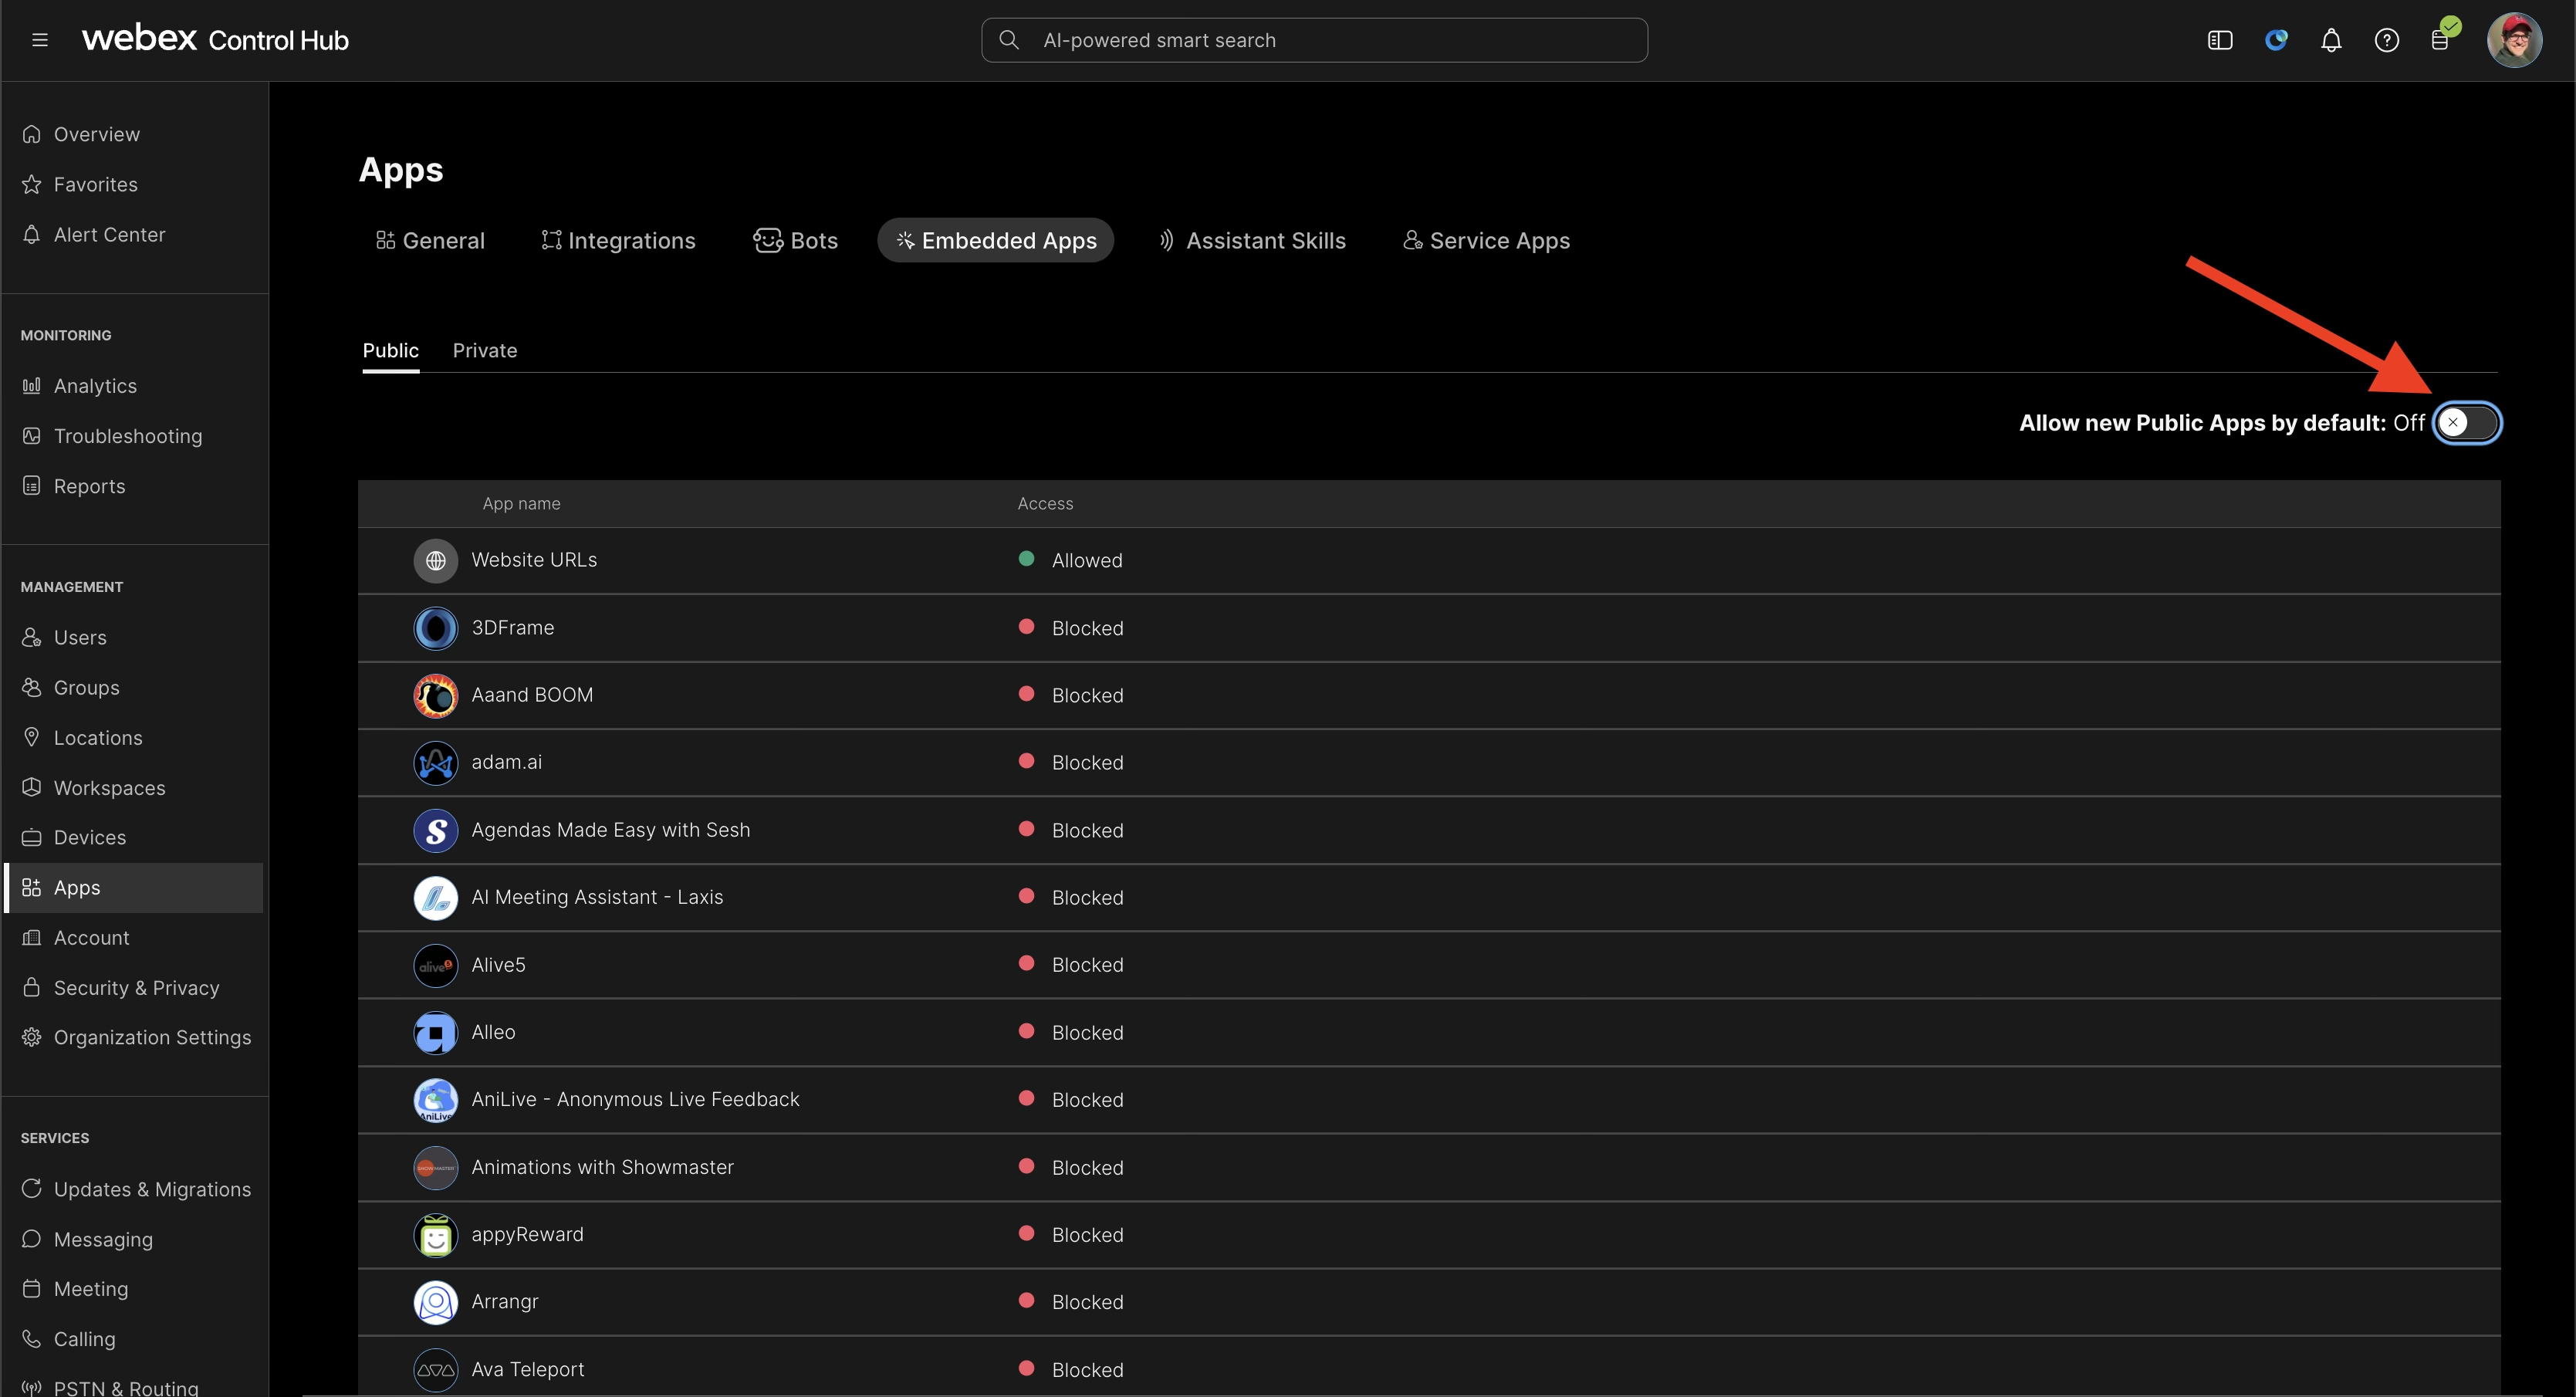Click the appyReward app icon
The height and width of the screenshot is (1397, 2576).
tap(436, 1235)
